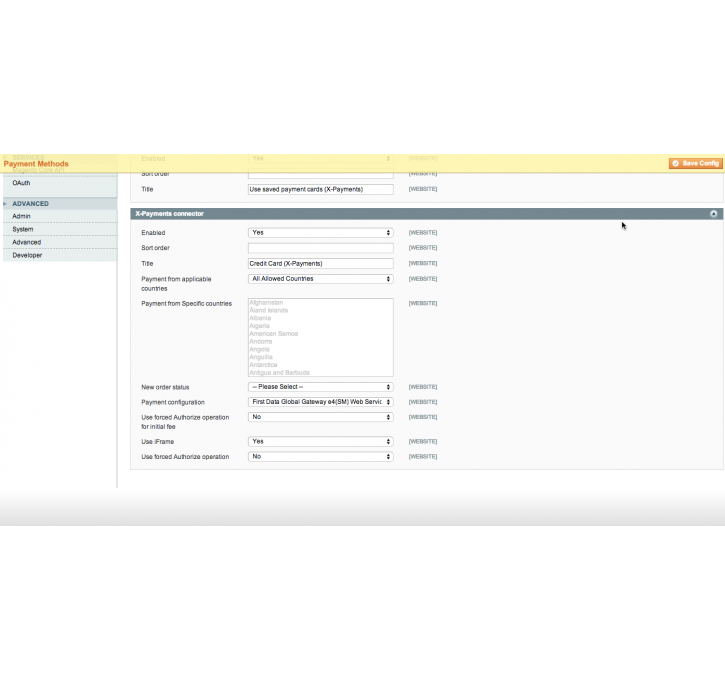Select Angola in the countries list
The width and height of the screenshot is (725, 680).
click(259, 349)
